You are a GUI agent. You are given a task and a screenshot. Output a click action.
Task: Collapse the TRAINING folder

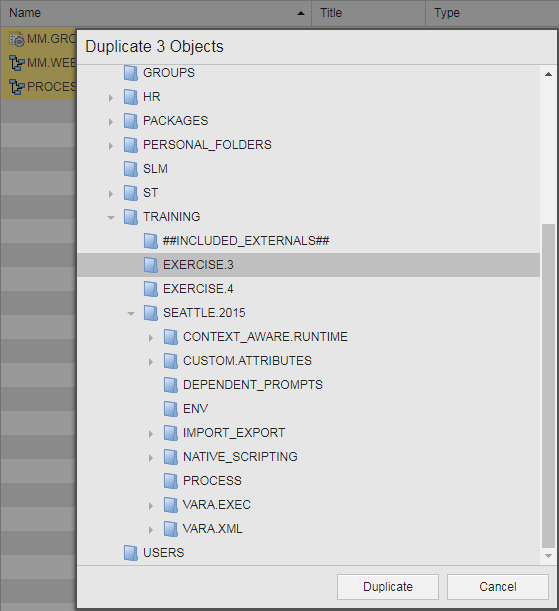click(x=111, y=217)
